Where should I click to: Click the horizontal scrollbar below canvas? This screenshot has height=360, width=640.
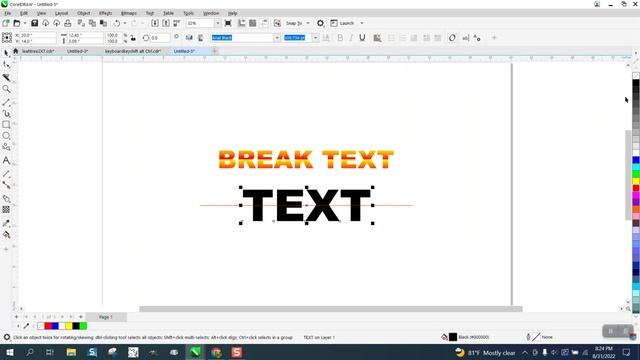331,309
